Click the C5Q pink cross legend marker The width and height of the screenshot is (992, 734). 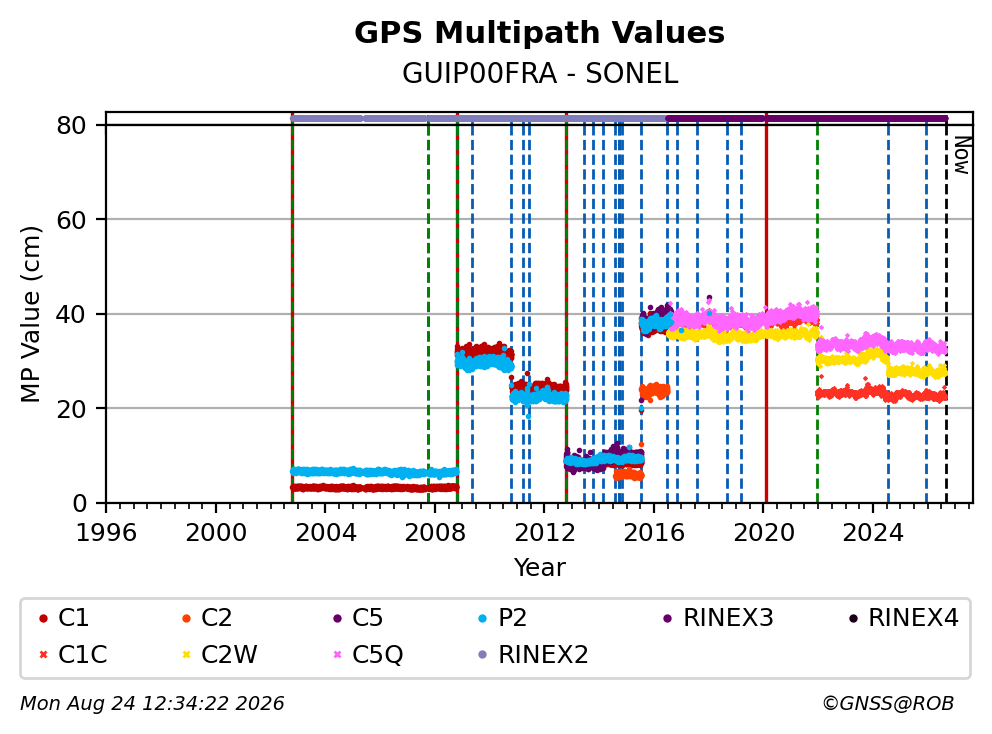[337, 654]
